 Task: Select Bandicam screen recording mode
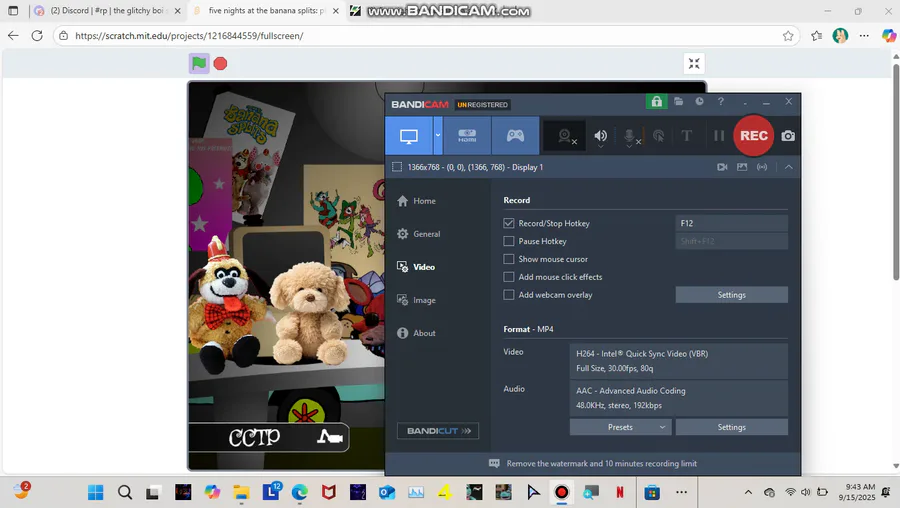click(x=409, y=136)
